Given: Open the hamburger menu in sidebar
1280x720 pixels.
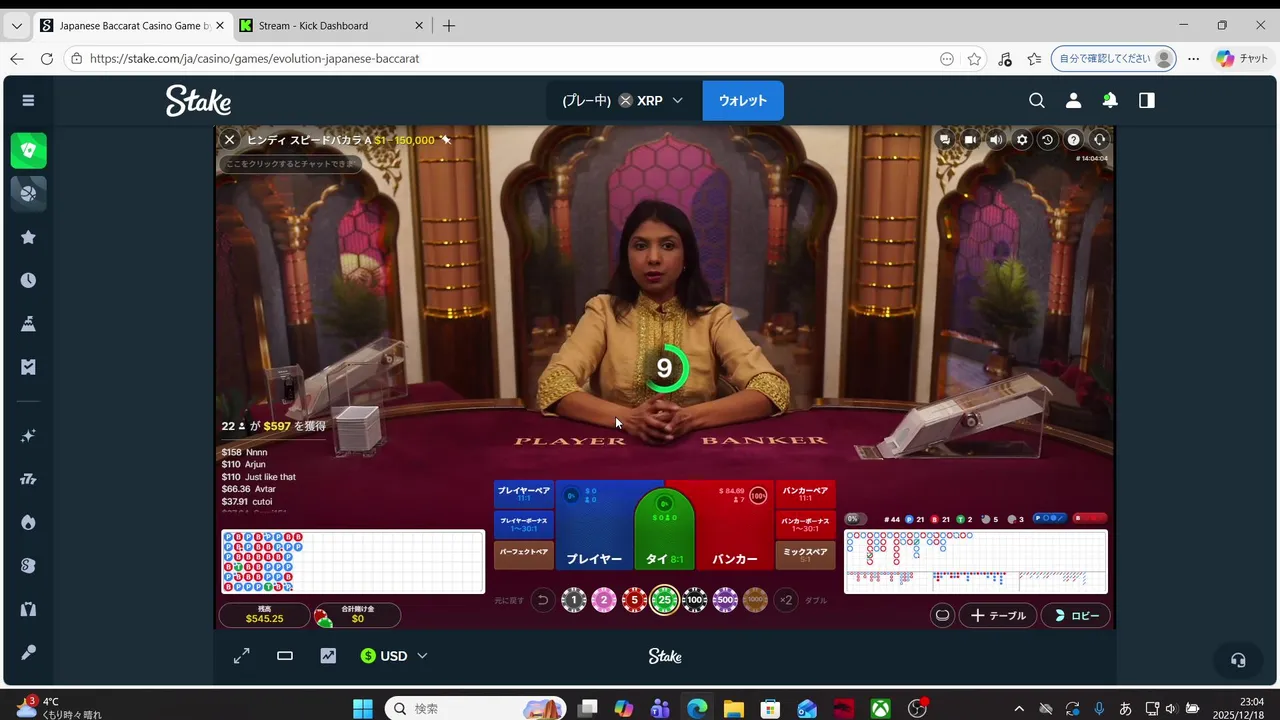Looking at the screenshot, I should click(x=28, y=100).
